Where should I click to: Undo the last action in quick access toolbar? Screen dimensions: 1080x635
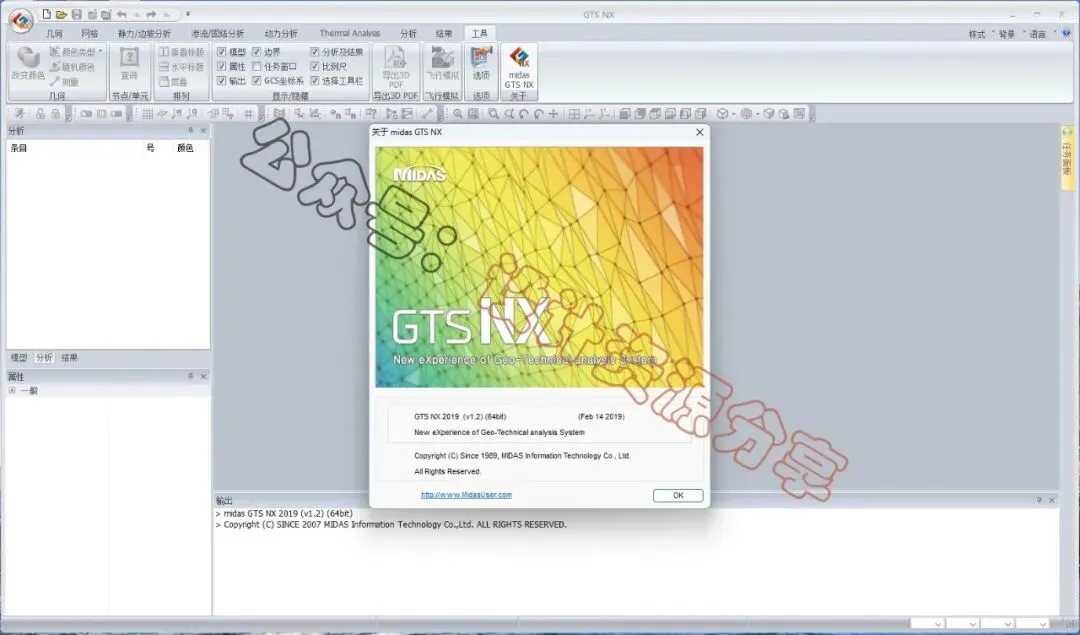point(122,14)
